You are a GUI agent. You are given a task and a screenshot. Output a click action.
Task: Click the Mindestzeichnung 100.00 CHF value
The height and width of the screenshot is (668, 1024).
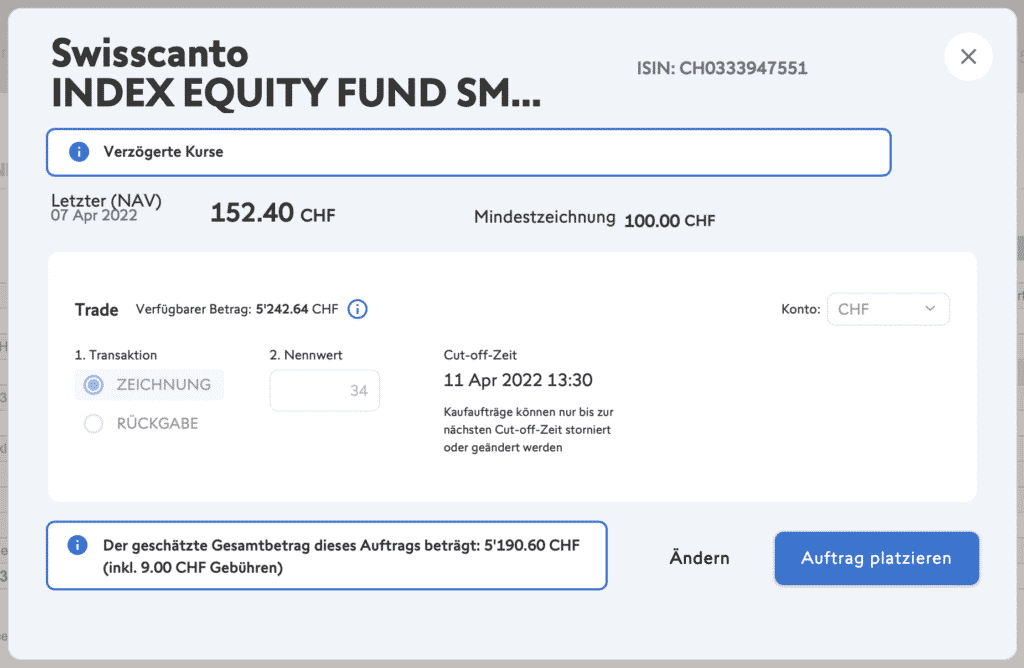point(669,220)
